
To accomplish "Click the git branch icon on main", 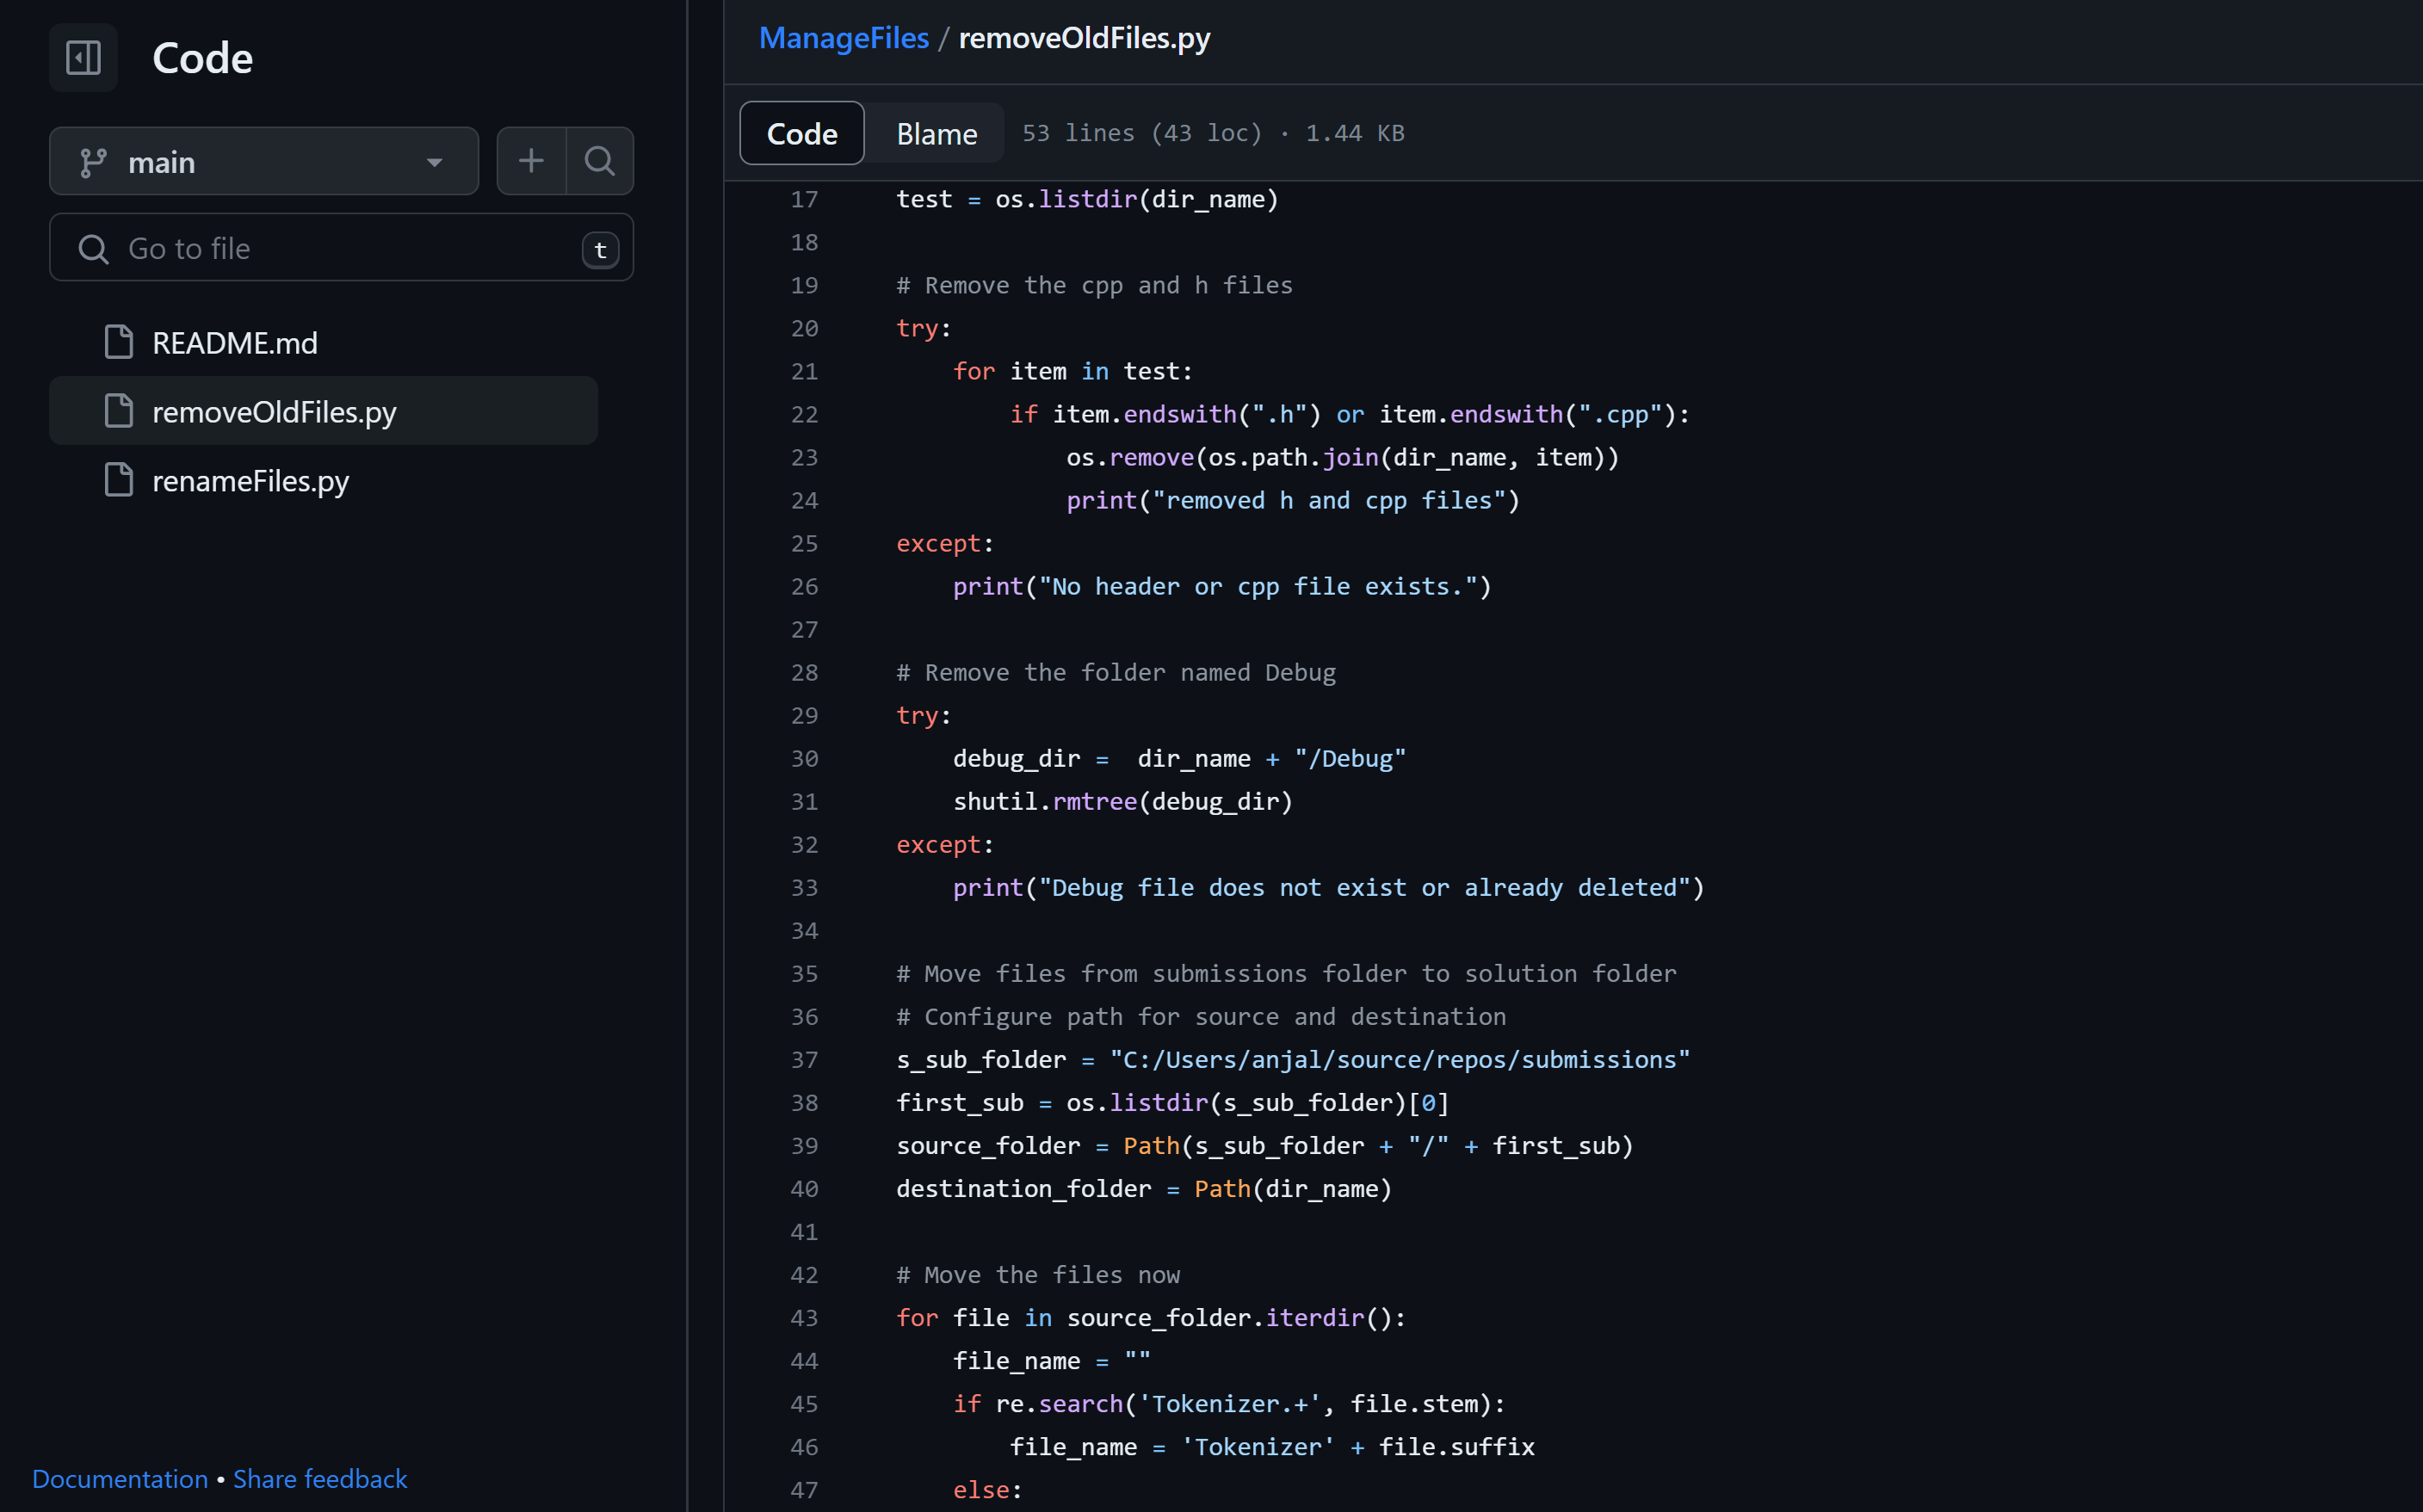I will pyautogui.click(x=93, y=162).
